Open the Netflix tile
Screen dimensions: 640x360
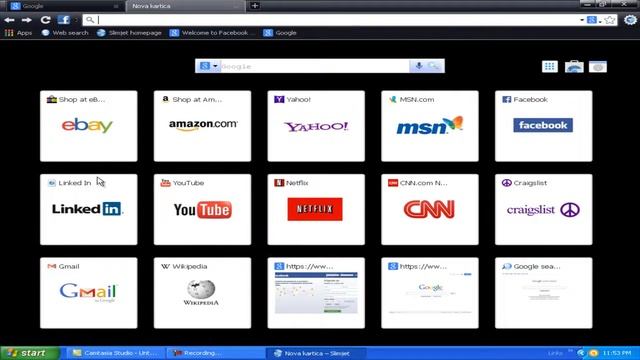[316, 209]
